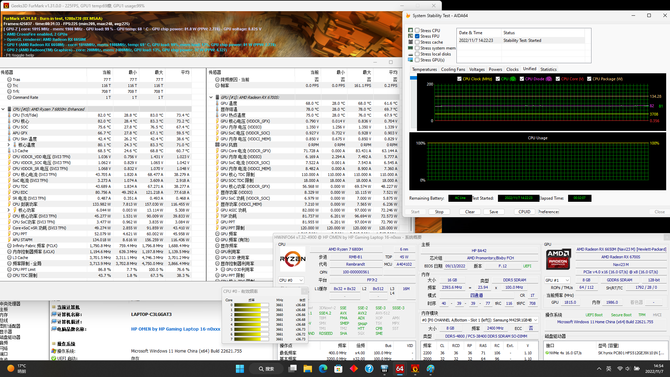Collapse the GPU [#1] AMD Radeon RX 6700S sensor group

point(211,97)
